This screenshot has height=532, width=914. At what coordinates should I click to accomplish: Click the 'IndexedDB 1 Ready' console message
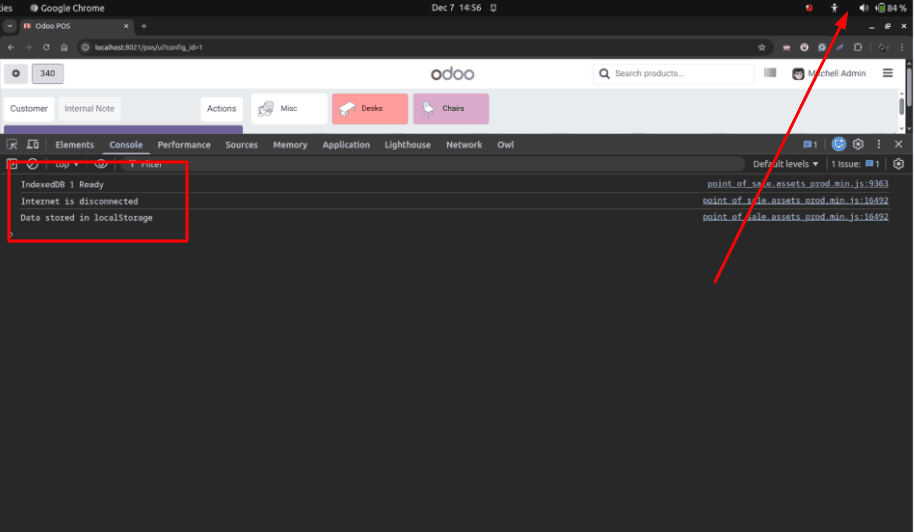(62, 184)
